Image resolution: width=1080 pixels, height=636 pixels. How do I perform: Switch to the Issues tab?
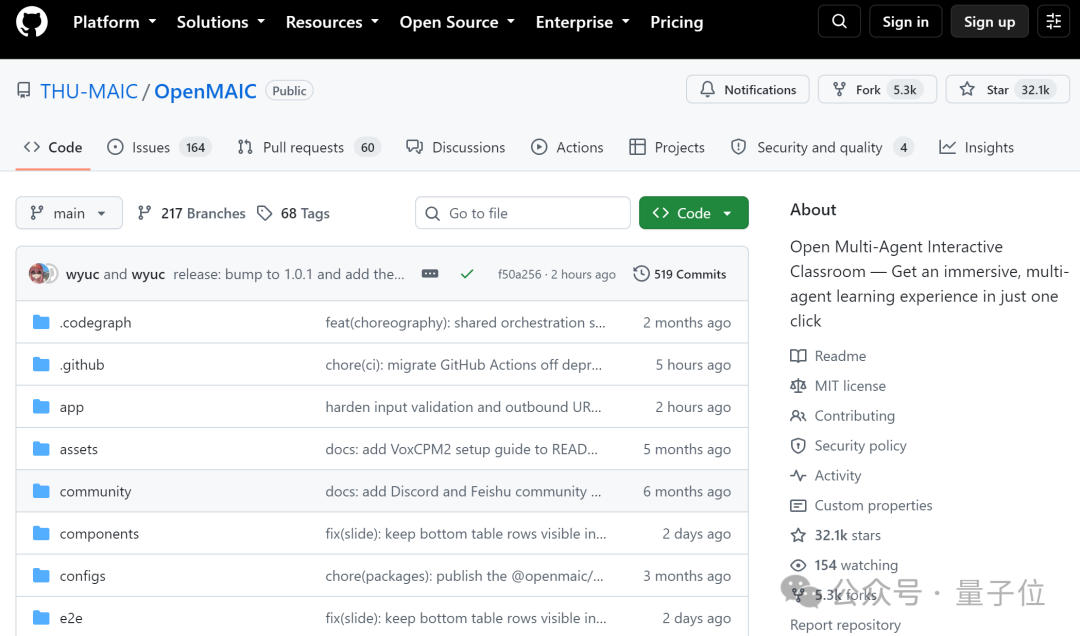tap(160, 147)
